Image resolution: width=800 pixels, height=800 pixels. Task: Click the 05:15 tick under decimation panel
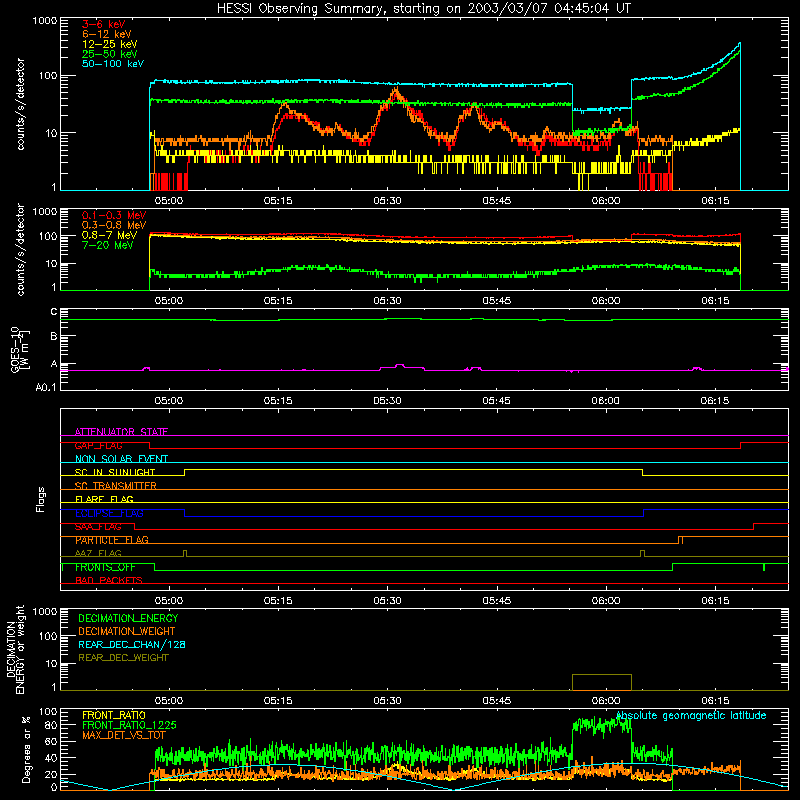pos(278,701)
